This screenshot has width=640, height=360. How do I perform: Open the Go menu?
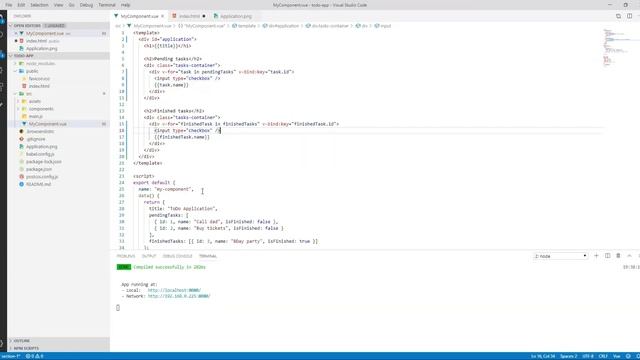coord(71,5)
